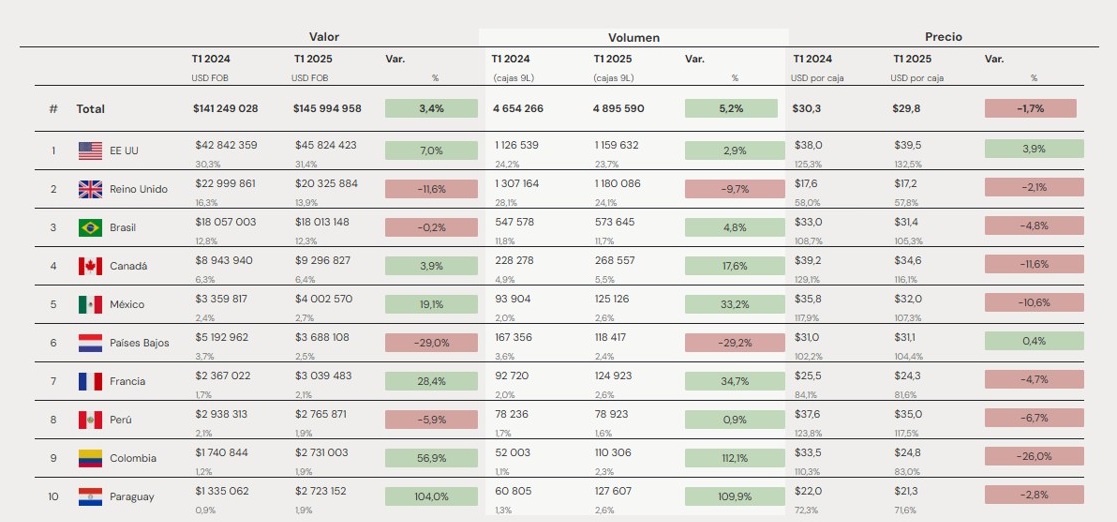This screenshot has width=1117, height=522.
Task: Click Colombia's 112,1% volume variation cell
Action: [x=731, y=458]
